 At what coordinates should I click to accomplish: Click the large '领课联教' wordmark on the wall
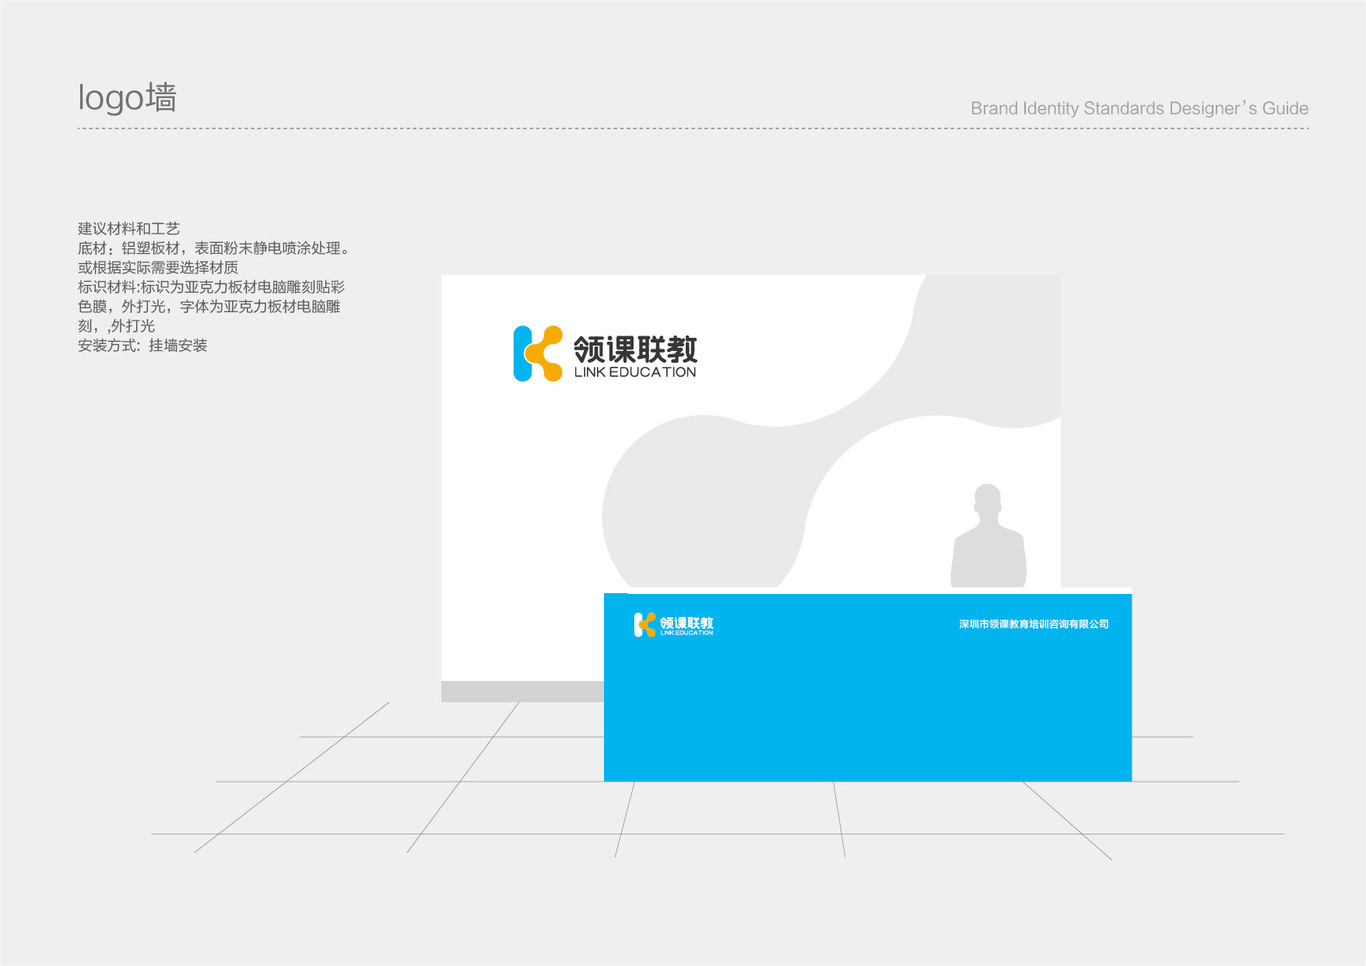coord(636,349)
